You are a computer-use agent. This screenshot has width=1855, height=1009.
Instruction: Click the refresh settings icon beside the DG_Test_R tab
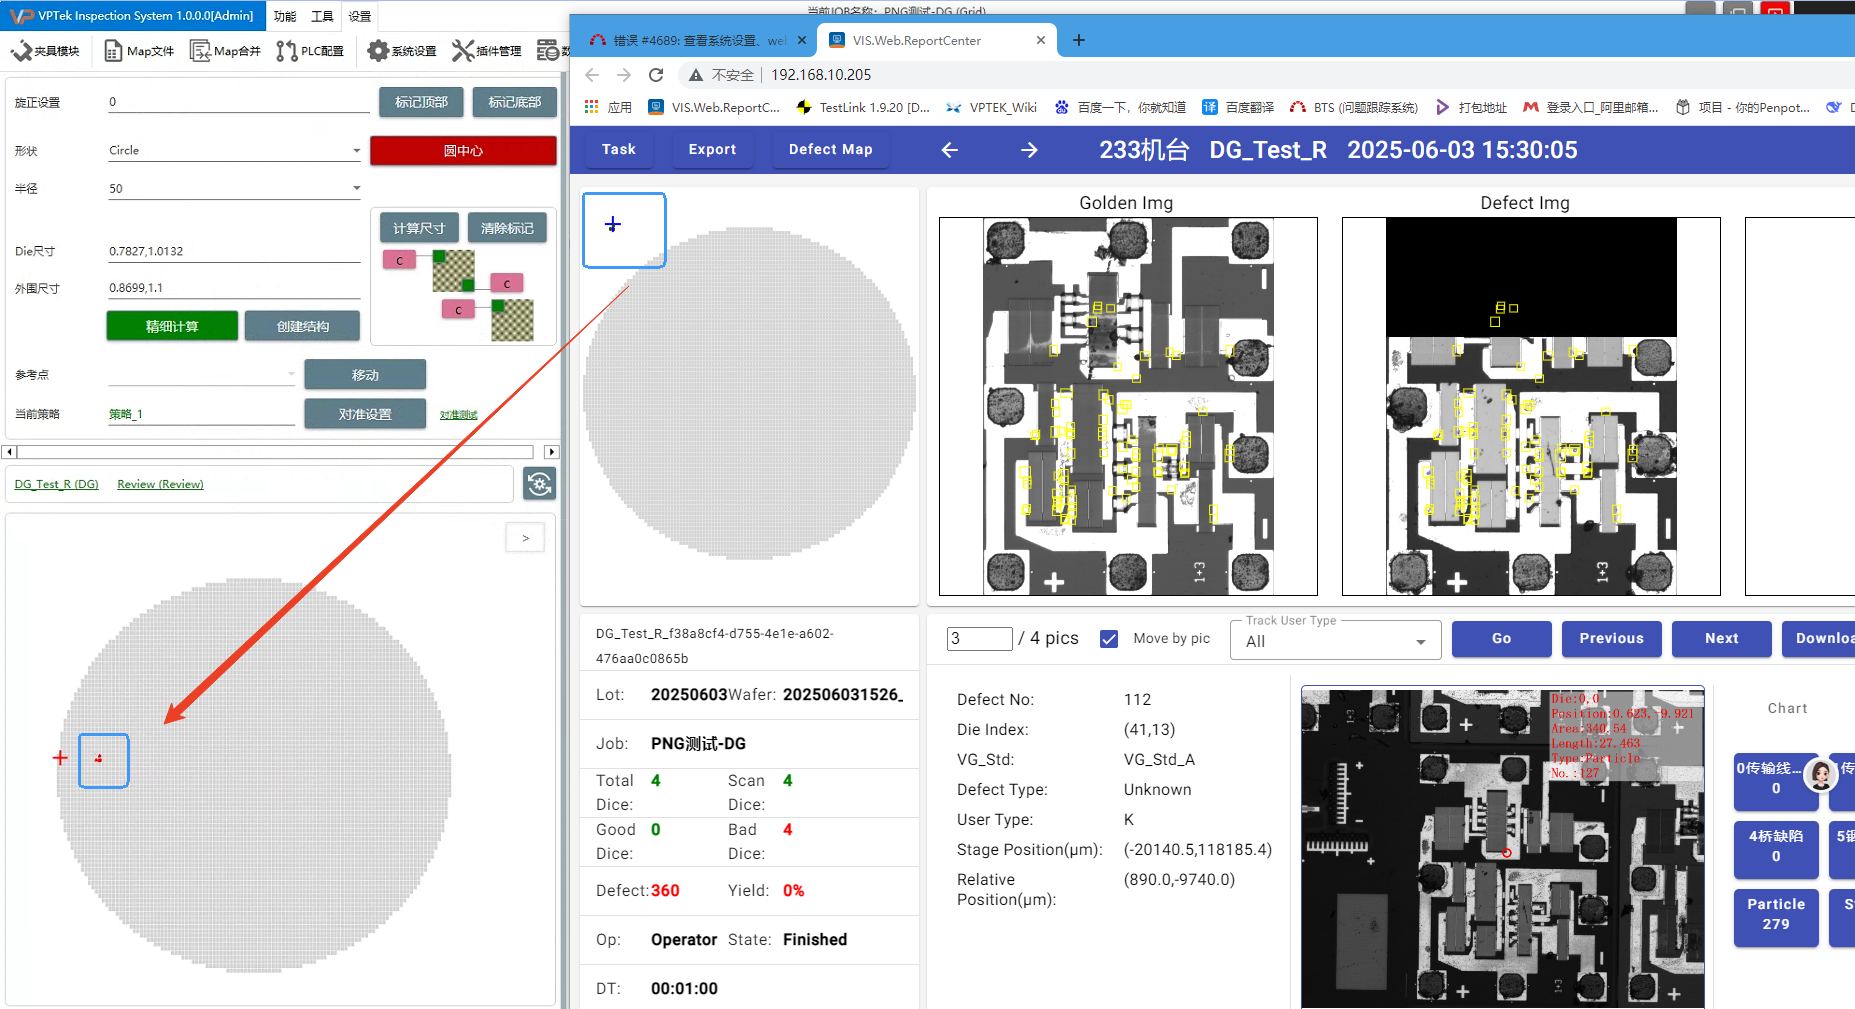coord(540,484)
